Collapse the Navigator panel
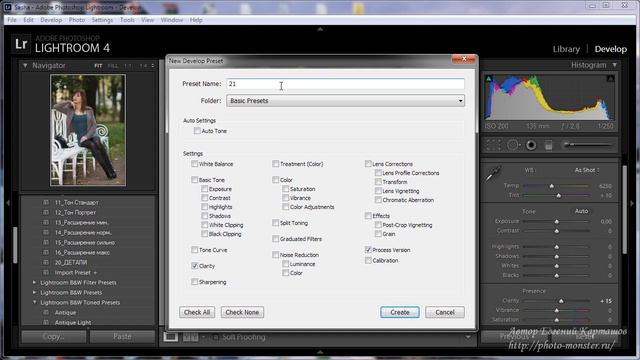The height and width of the screenshot is (360, 640). pos(25,65)
